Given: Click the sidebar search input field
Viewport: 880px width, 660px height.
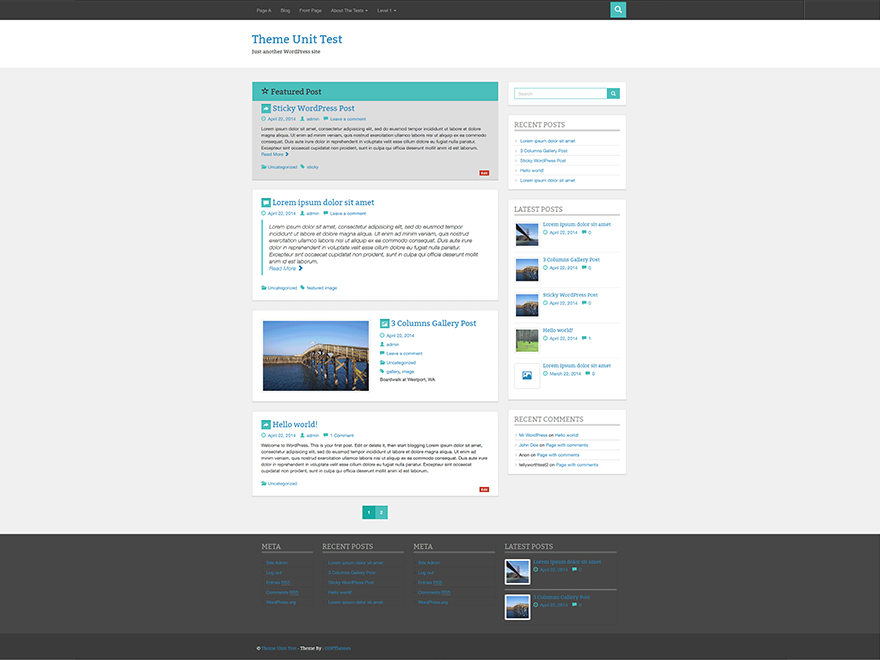Looking at the screenshot, I should [560, 94].
